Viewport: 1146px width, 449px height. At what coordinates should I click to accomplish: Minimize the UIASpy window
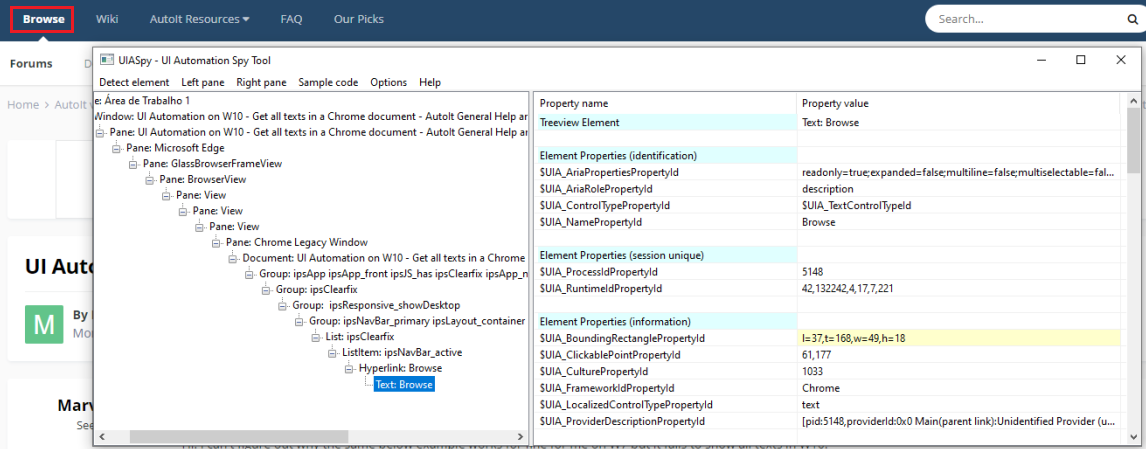point(1041,60)
